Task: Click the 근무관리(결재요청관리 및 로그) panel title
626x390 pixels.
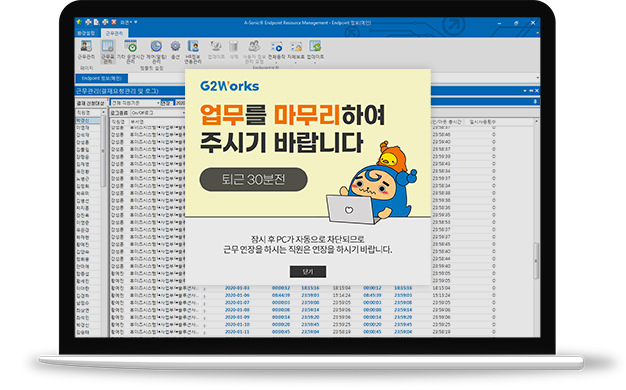Action: [117, 91]
